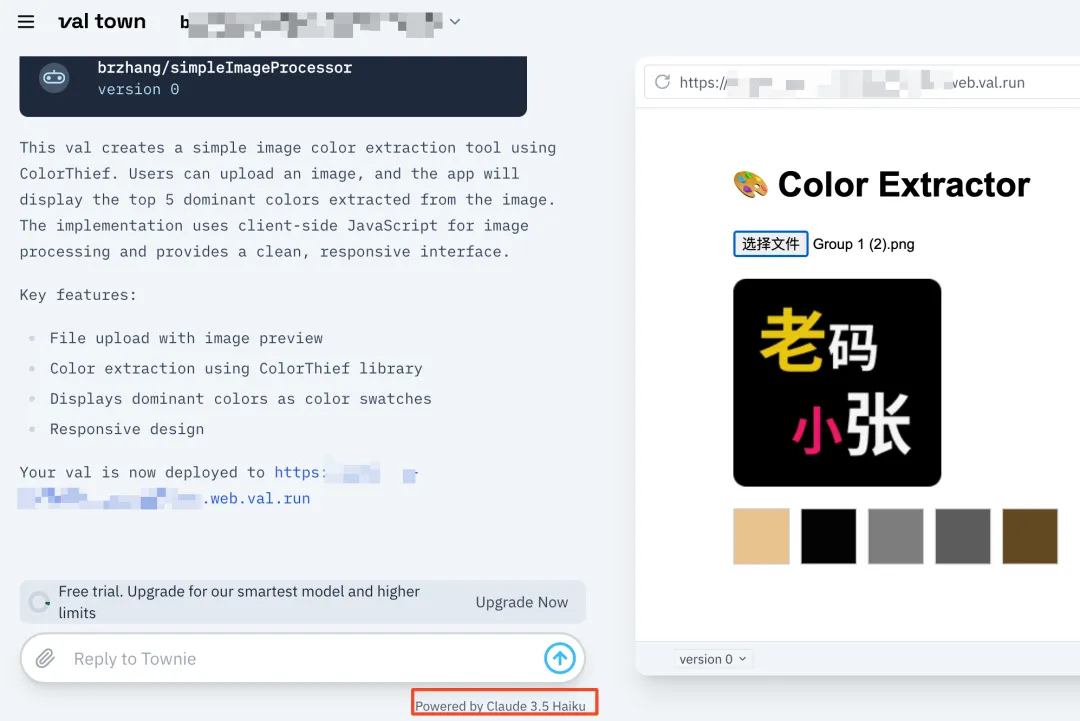Expand the account name dropdown chevron
Screen dimensions: 1080x721
click(455, 21)
